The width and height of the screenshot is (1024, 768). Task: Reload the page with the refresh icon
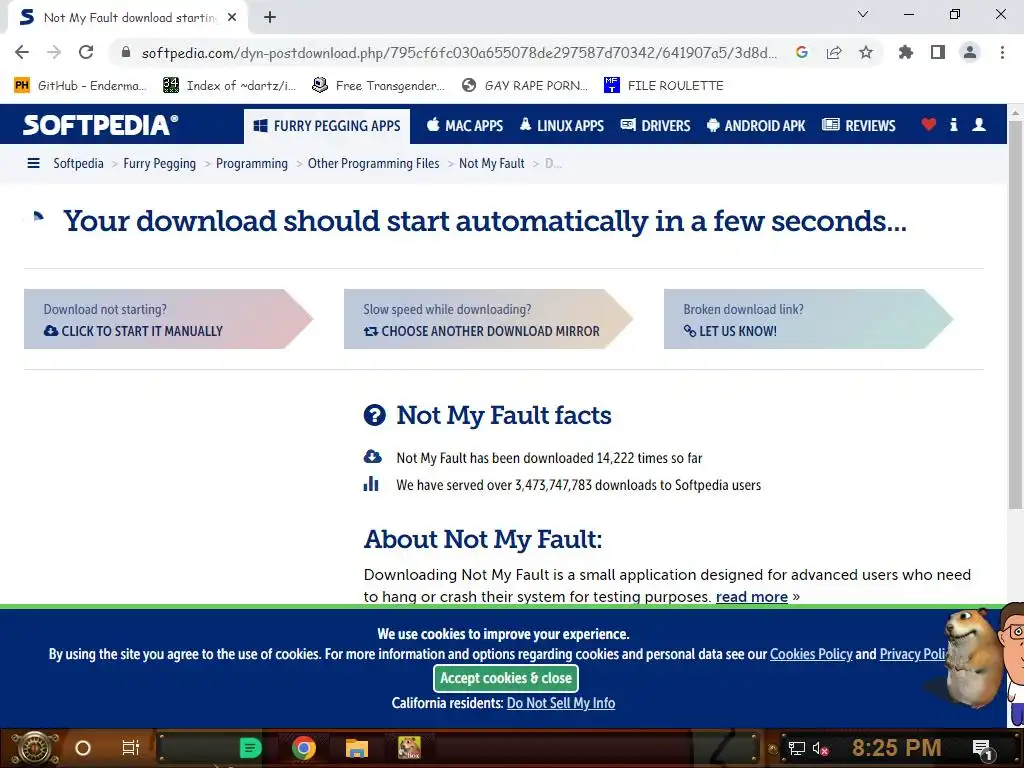point(86,52)
